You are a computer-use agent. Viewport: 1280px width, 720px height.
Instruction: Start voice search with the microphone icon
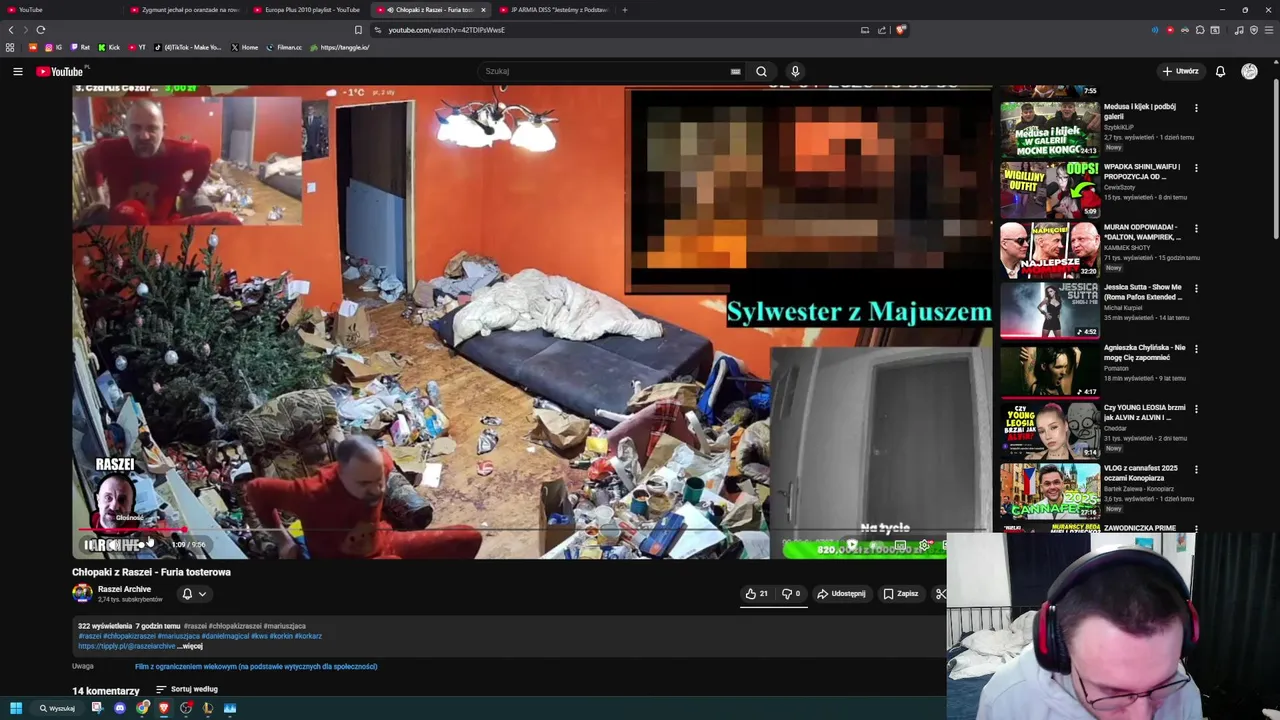pyautogui.click(x=795, y=72)
